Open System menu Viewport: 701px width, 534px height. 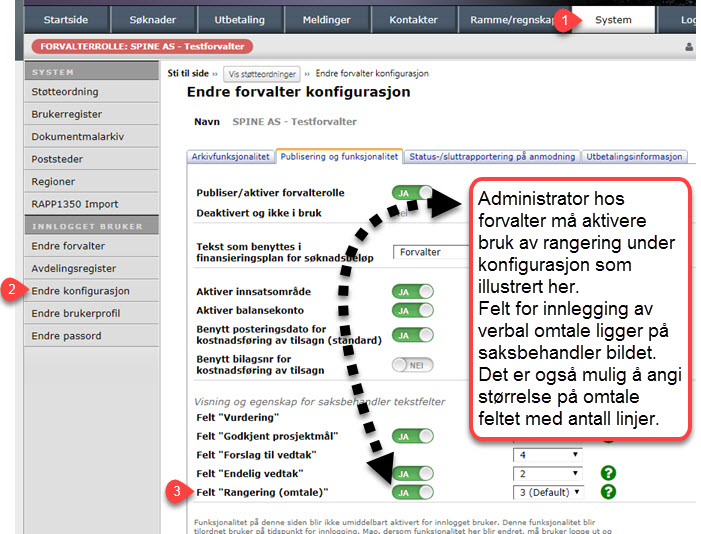pos(613,20)
